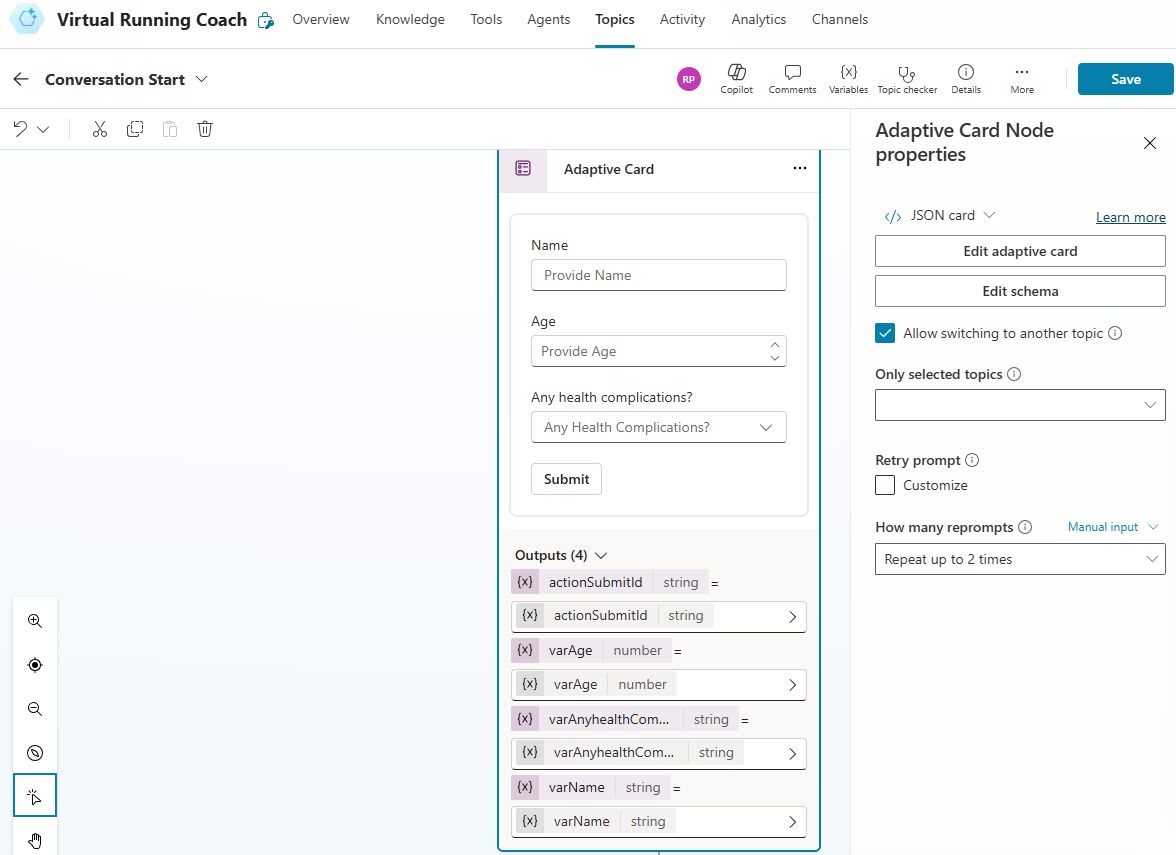This screenshot has width=1176, height=855.
Task: Go to the Knowledge tab
Action: pyautogui.click(x=410, y=20)
